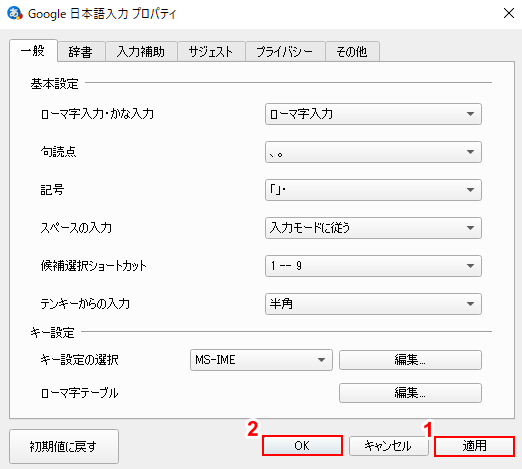Apply changes with the 適用 button

(x=474, y=446)
